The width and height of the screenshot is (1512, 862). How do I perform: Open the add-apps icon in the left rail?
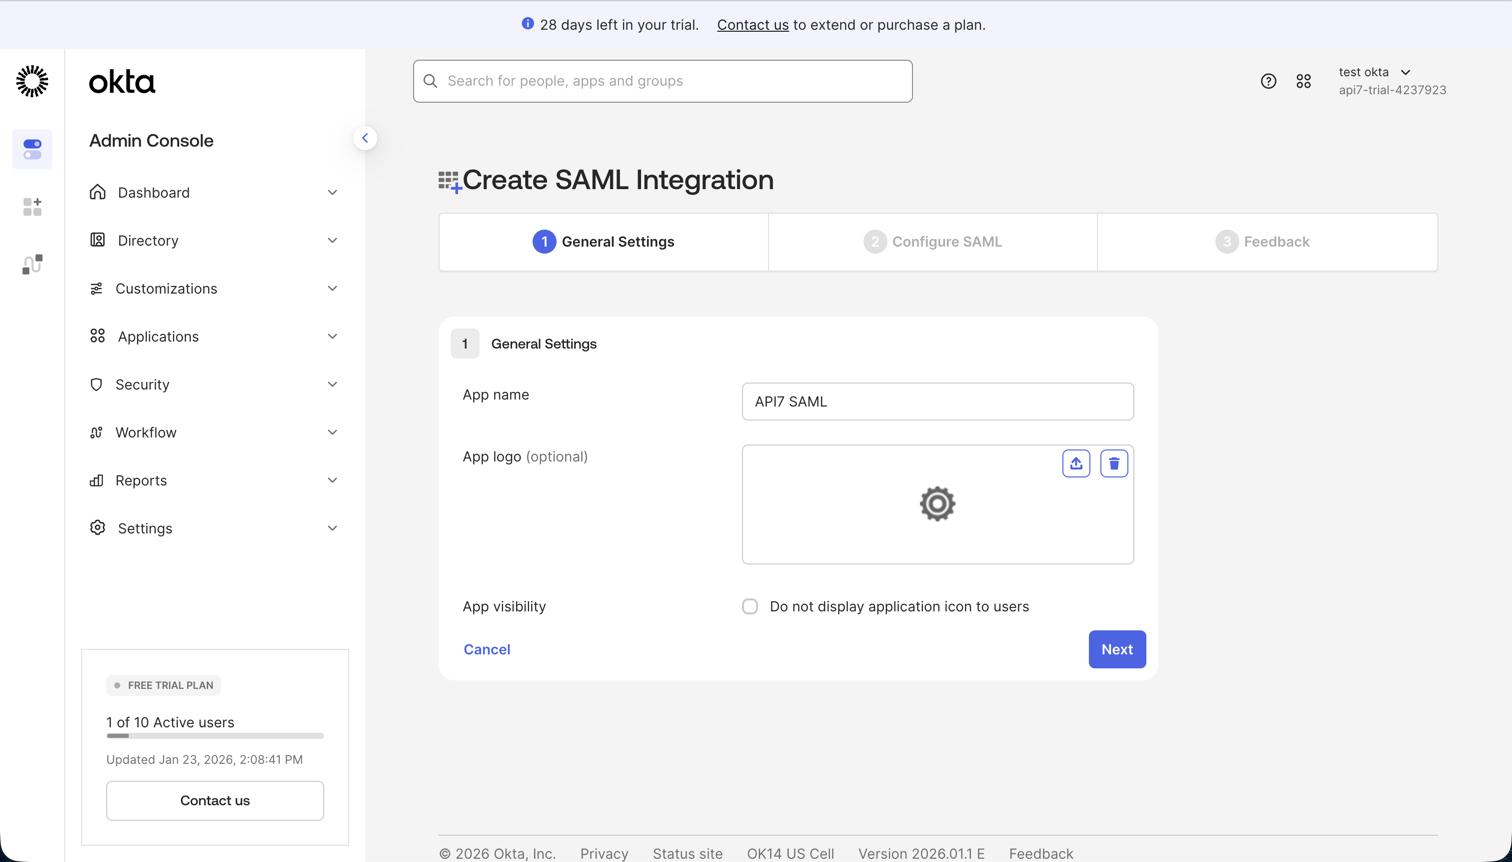tap(32, 206)
